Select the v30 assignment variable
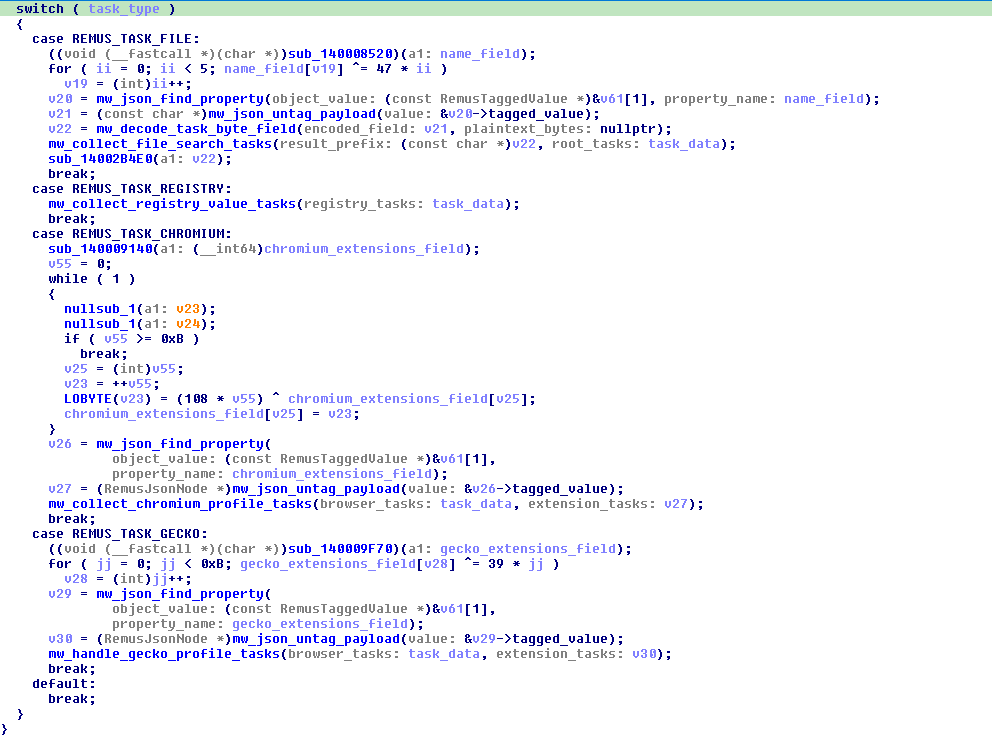 tap(60, 639)
